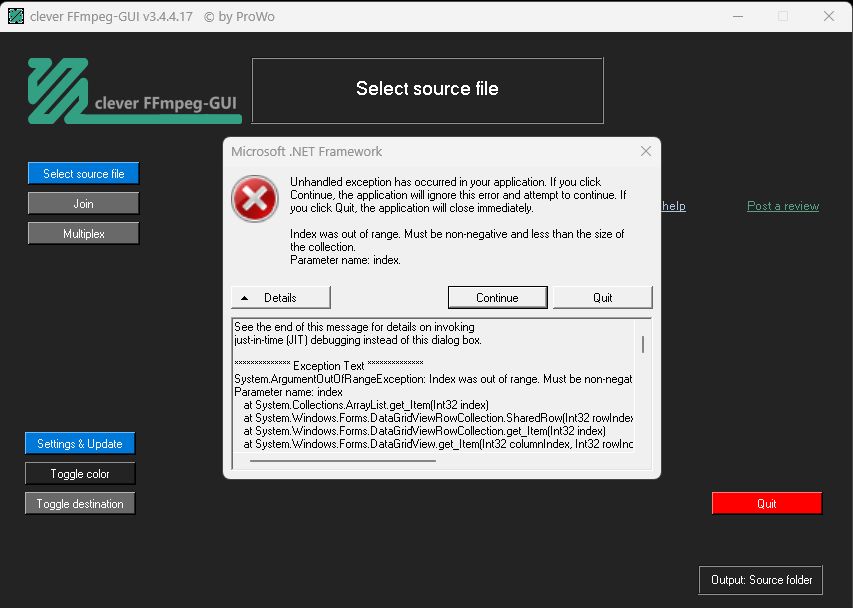The image size is (853, 608).
Task: Click the exception details text box
Action: [x=441, y=394]
